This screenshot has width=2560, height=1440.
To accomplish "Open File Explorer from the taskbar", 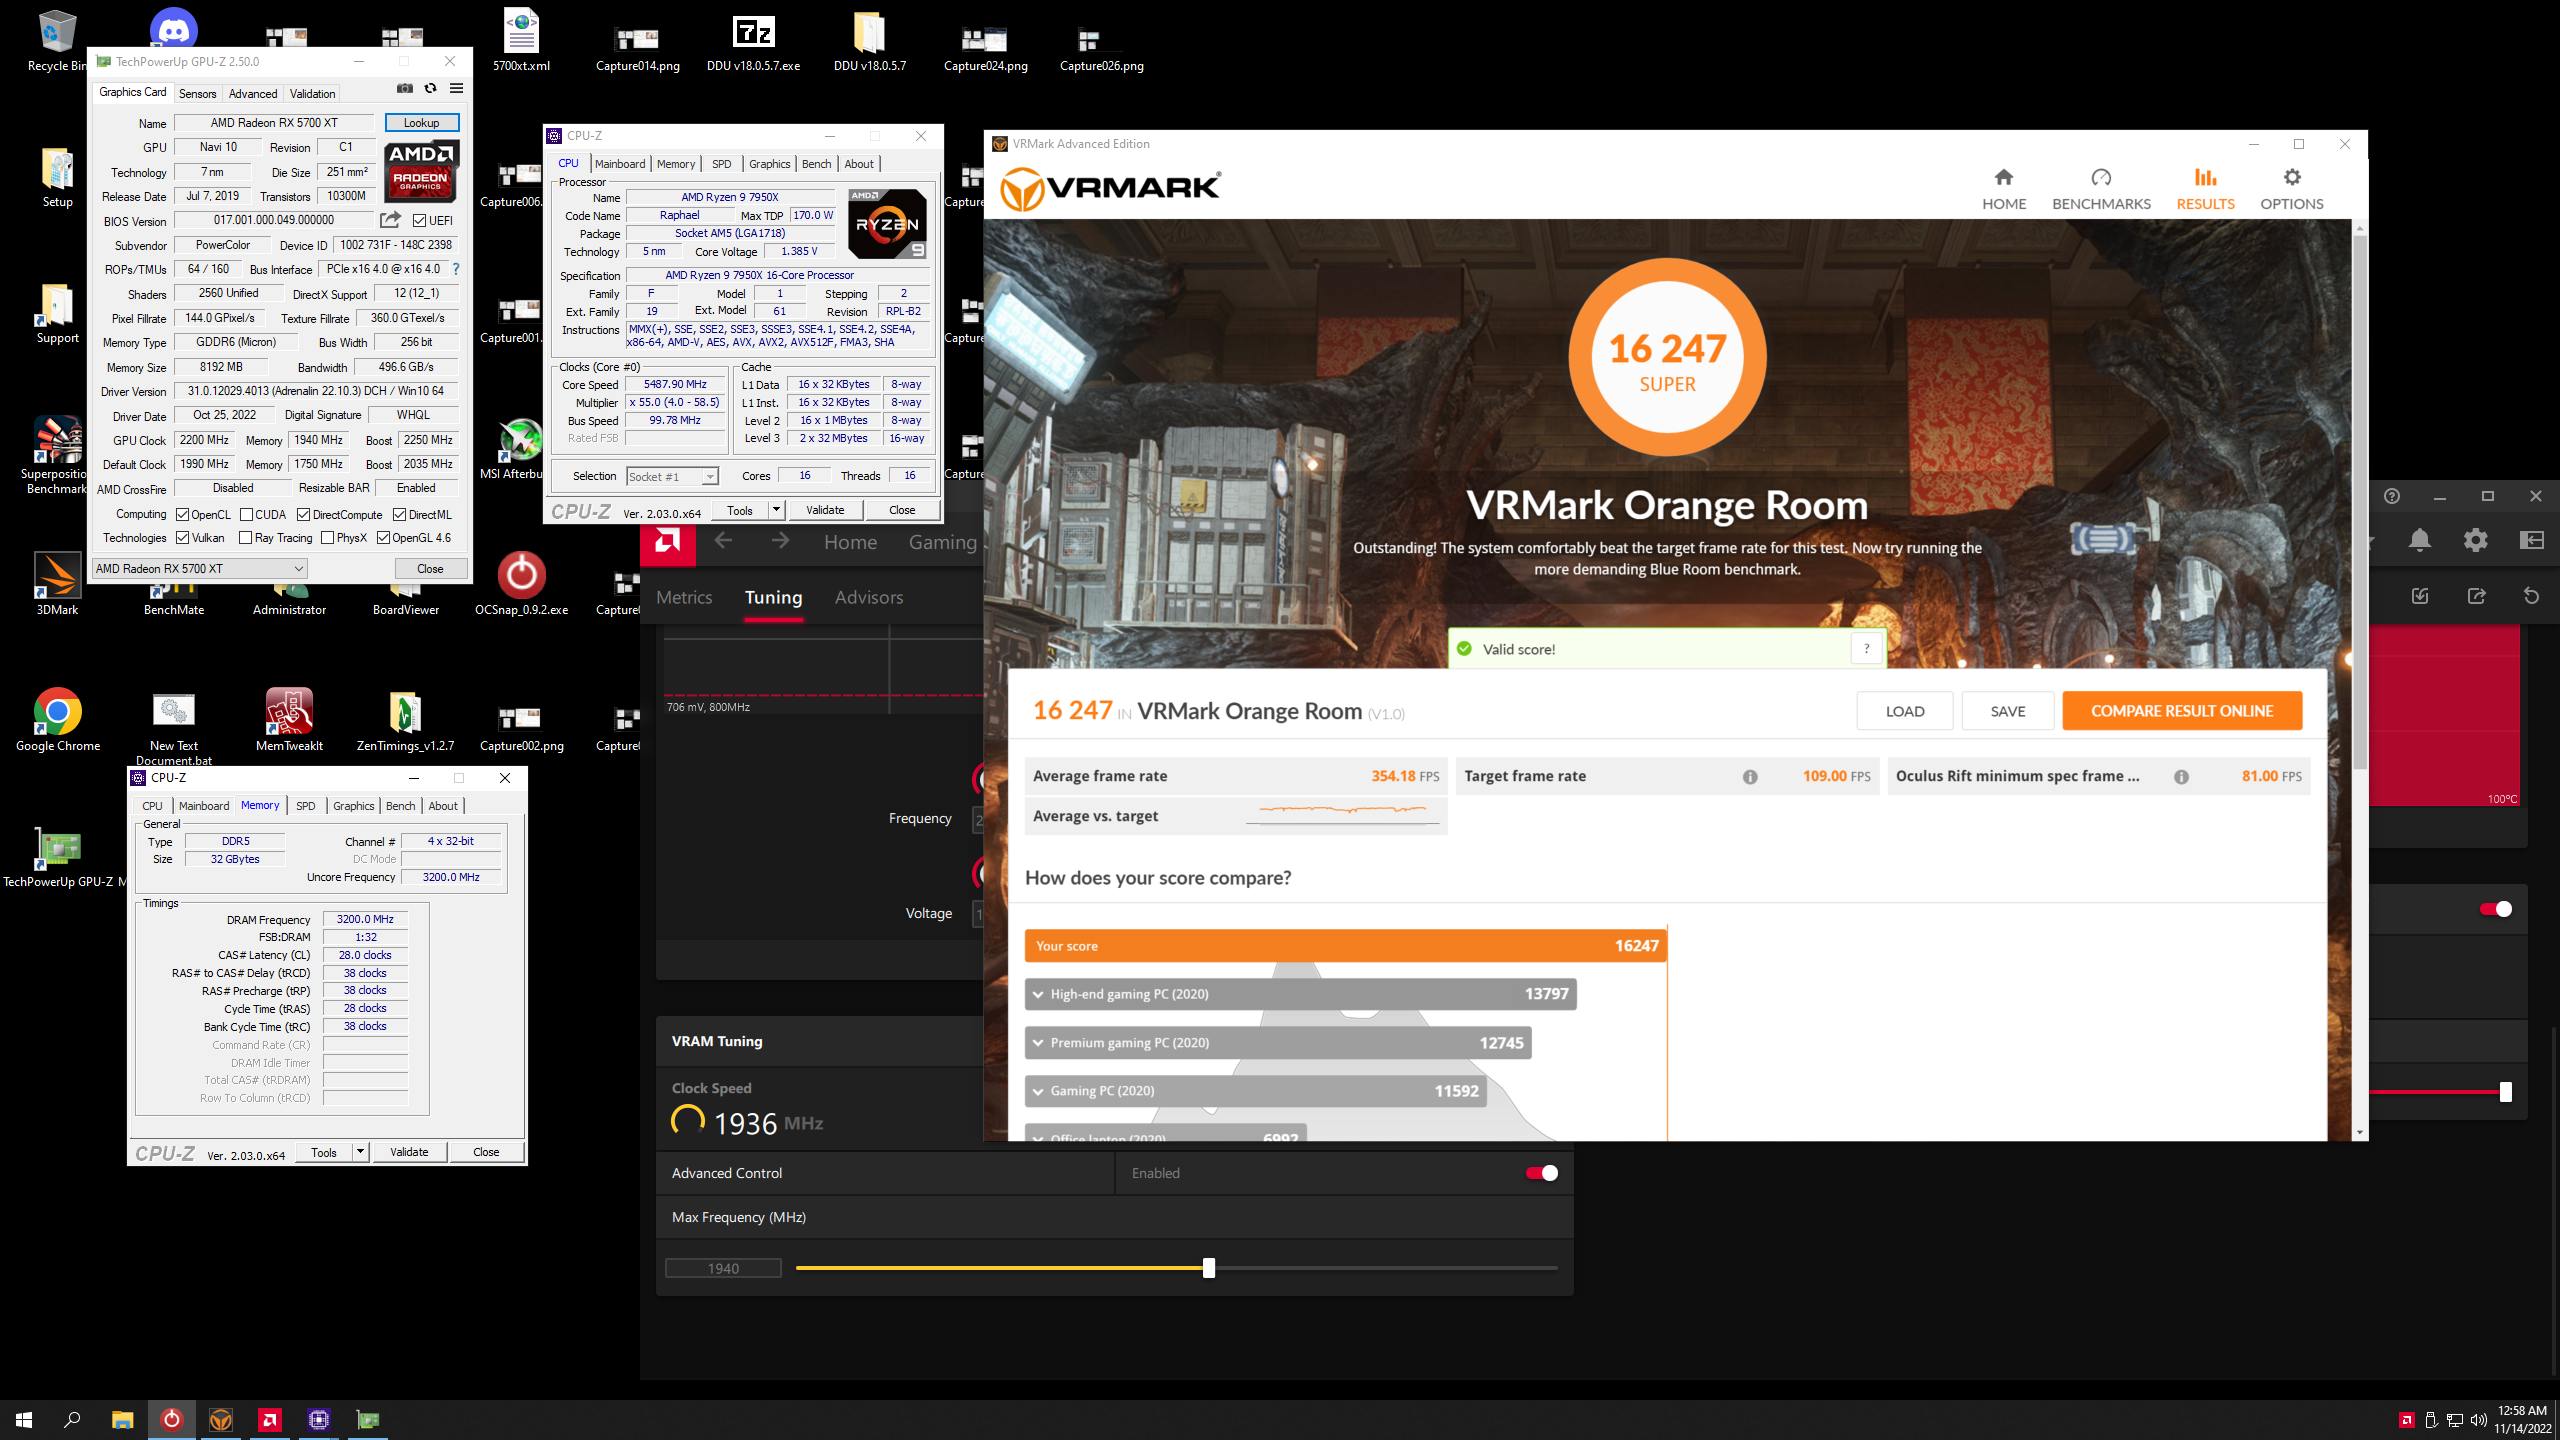I will tap(122, 1420).
